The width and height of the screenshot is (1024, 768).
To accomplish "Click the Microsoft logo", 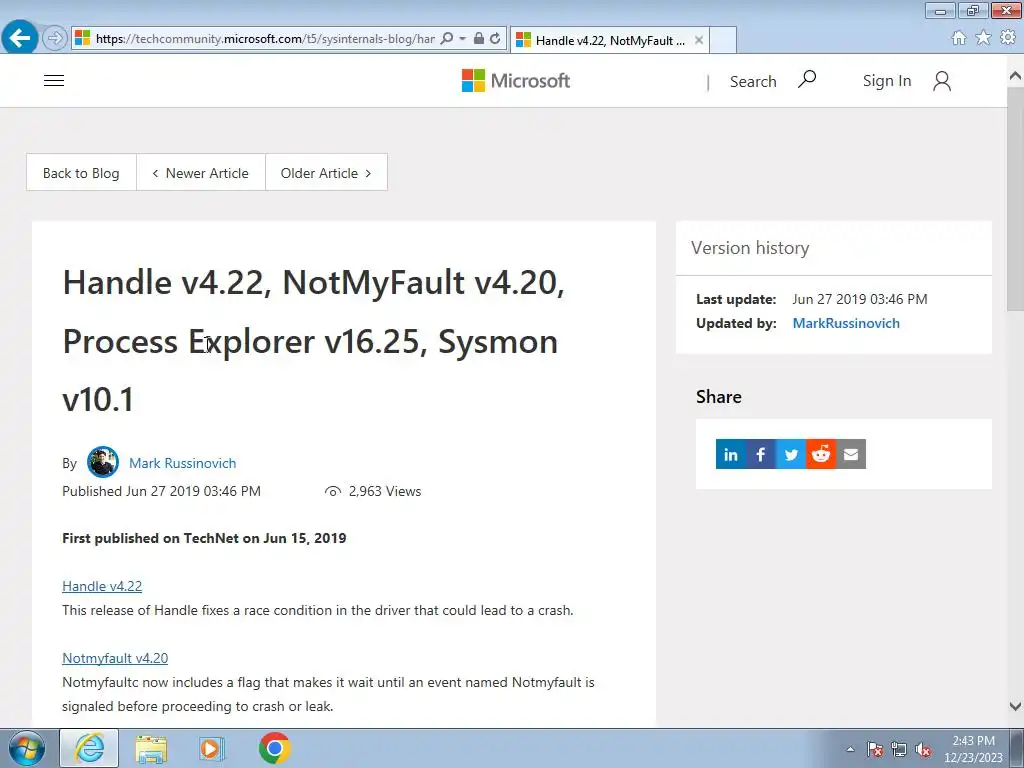I will point(516,80).
